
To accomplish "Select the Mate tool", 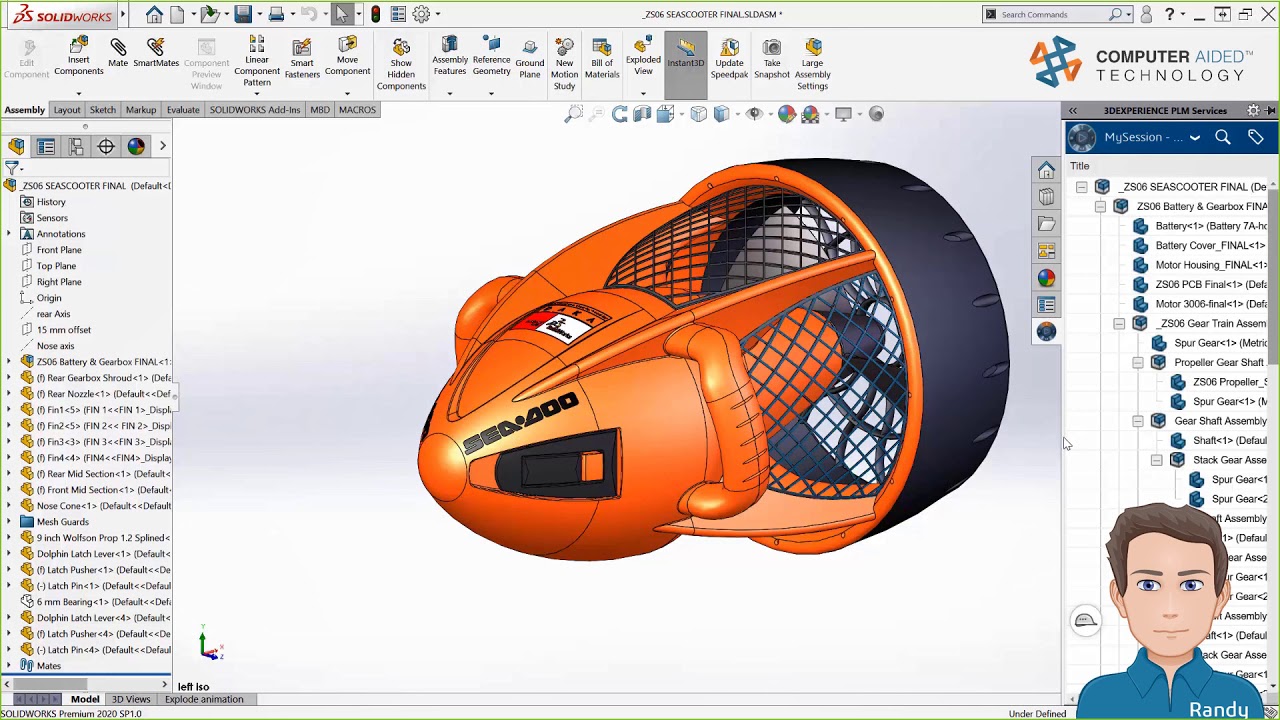I will point(118,53).
